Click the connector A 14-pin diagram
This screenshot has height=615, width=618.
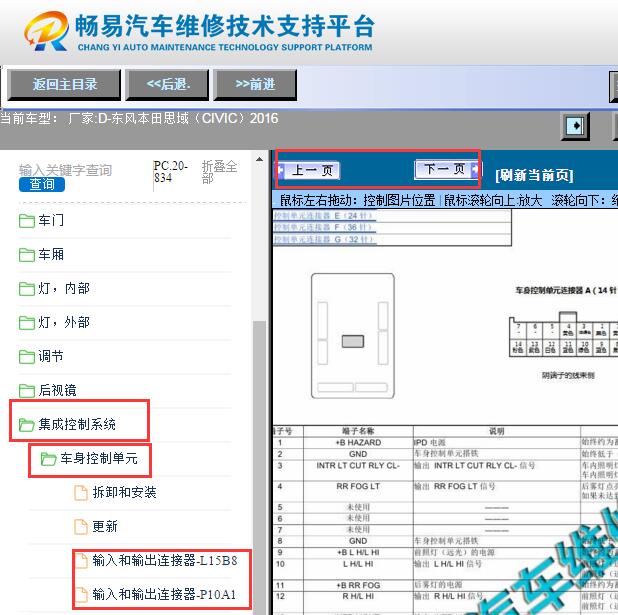pos(563,334)
